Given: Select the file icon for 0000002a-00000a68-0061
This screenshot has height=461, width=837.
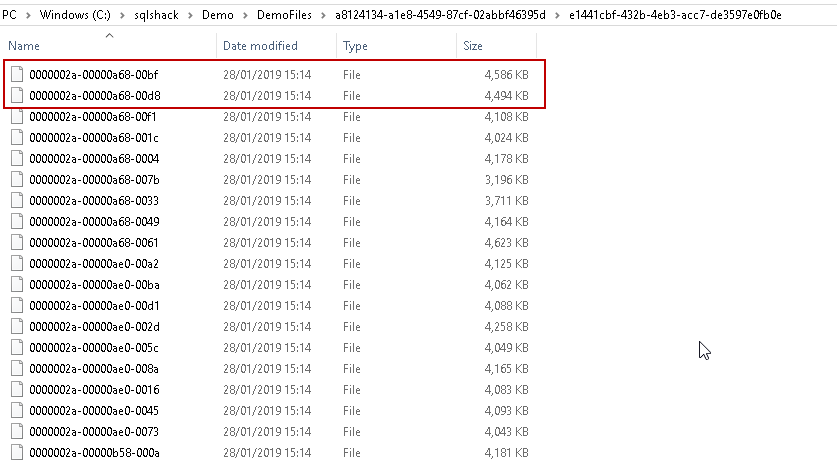Looking at the screenshot, I should pos(17,243).
